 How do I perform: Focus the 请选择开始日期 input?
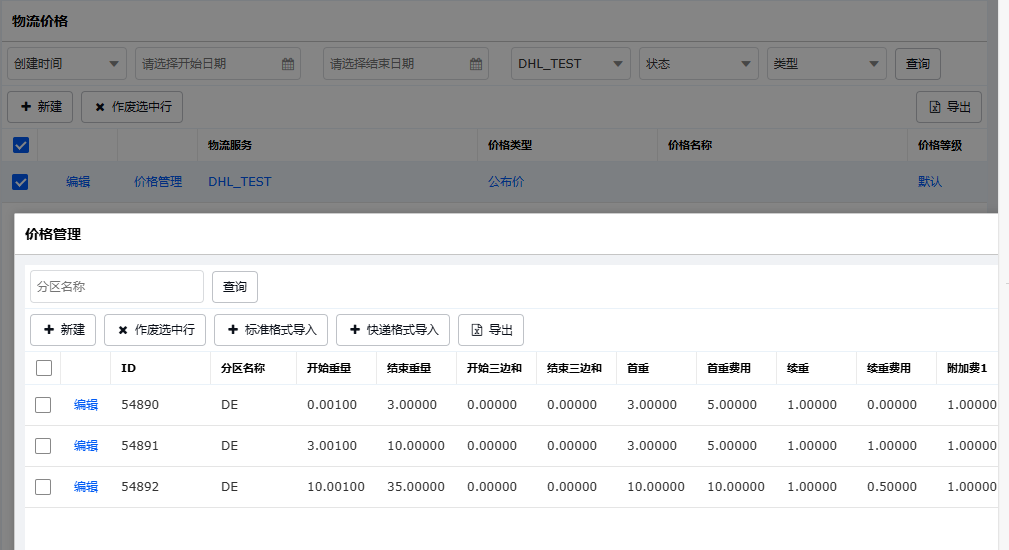pyautogui.click(x=218, y=64)
